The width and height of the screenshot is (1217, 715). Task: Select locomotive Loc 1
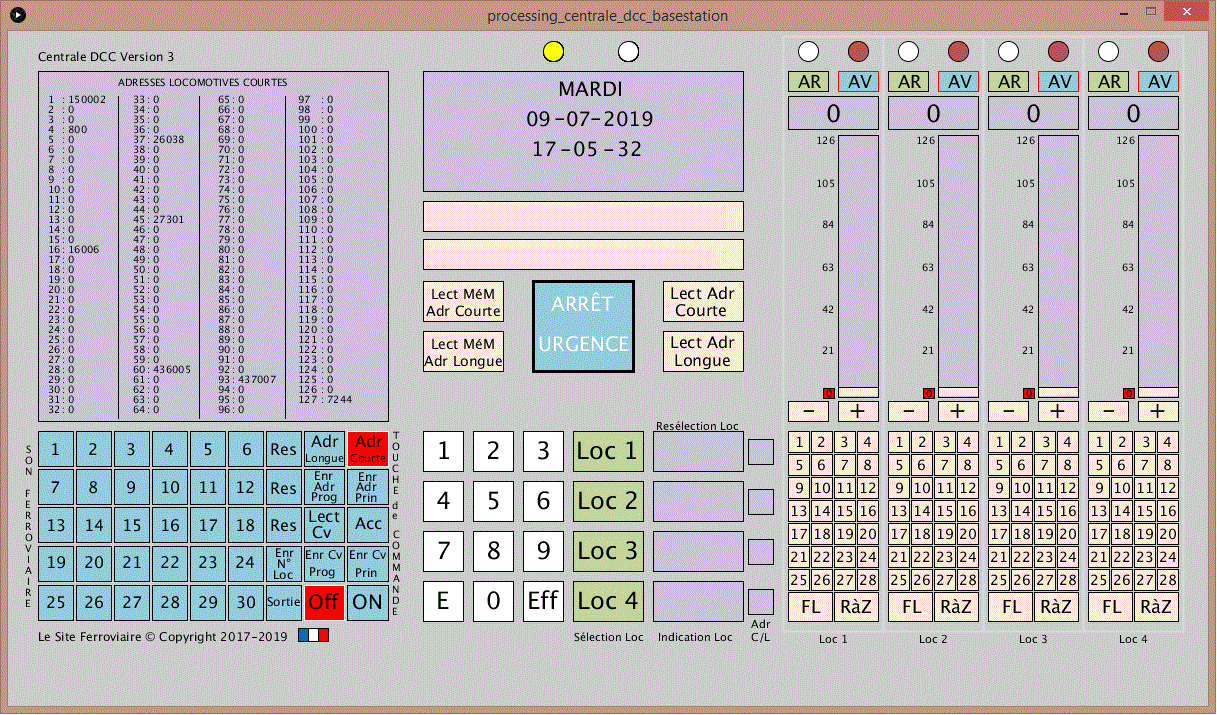[608, 452]
